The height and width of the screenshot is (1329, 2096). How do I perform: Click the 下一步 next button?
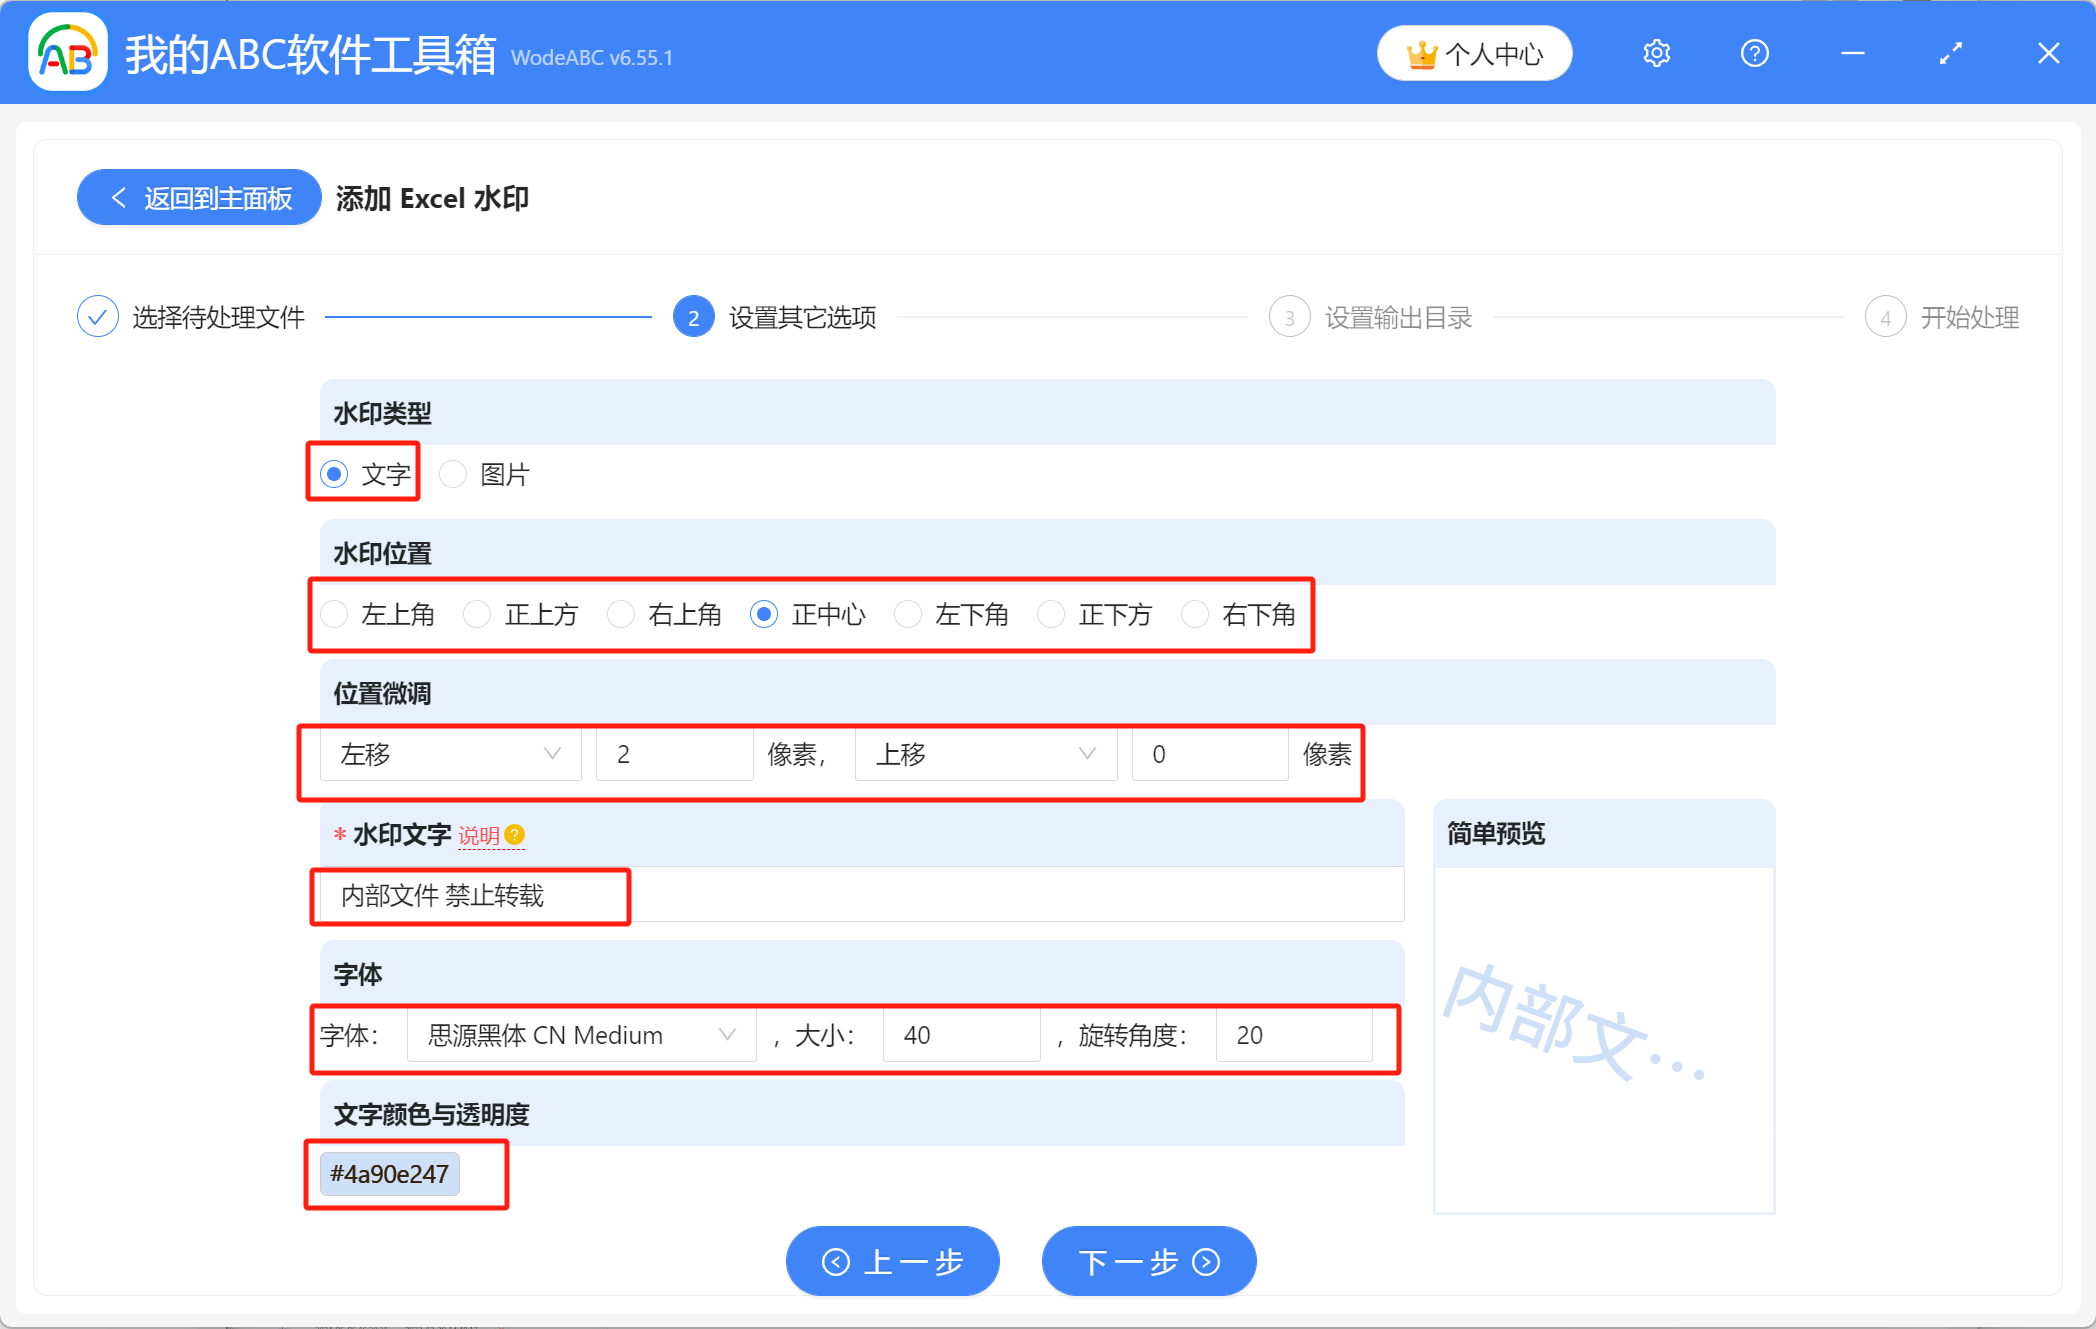pyautogui.click(x=1148, y=1261)
